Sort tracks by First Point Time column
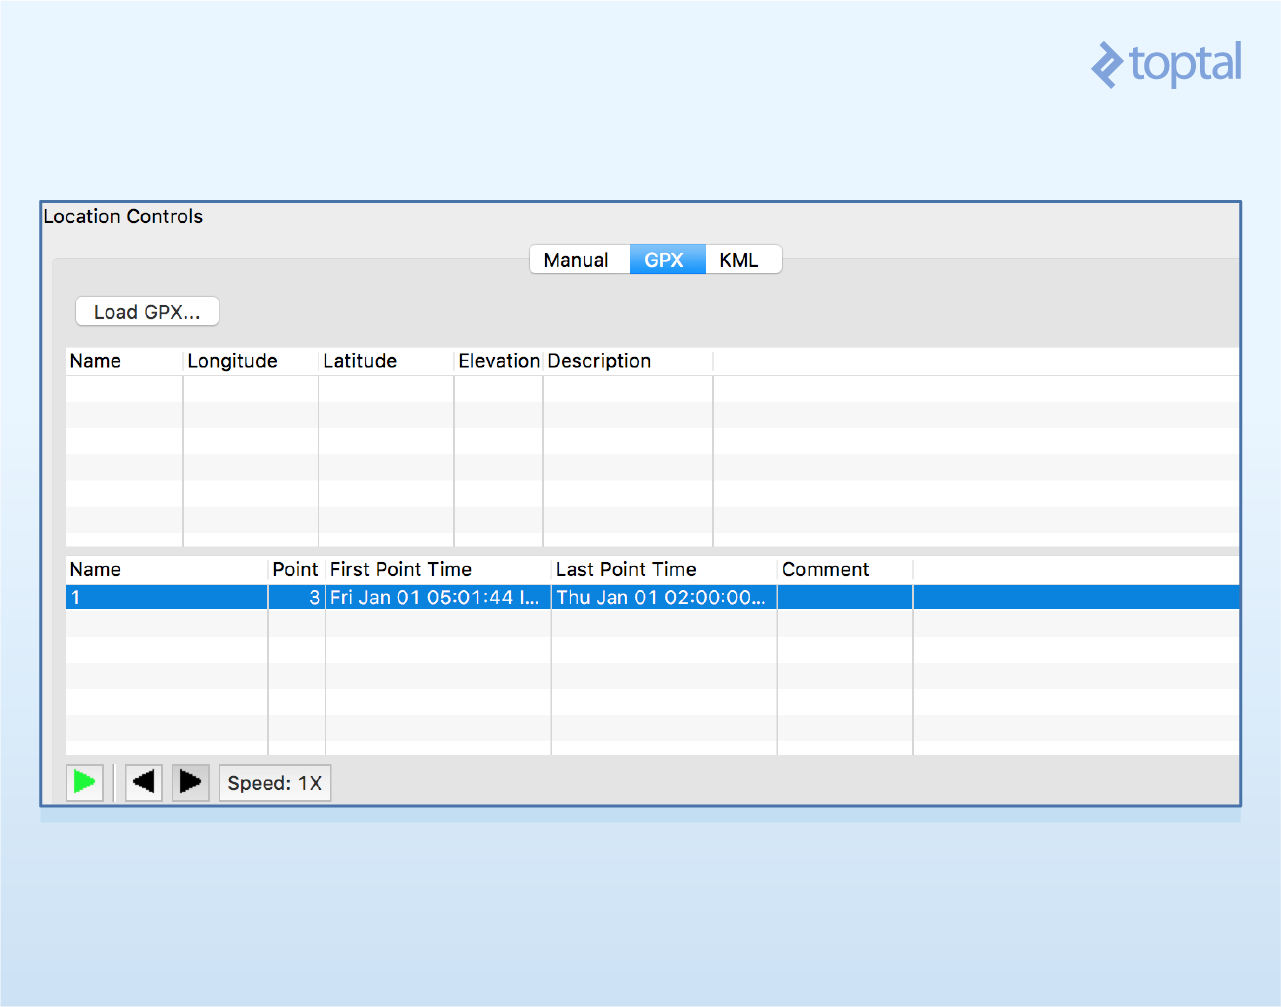This screenshot has width=1281, height=1007. (400, 569)
